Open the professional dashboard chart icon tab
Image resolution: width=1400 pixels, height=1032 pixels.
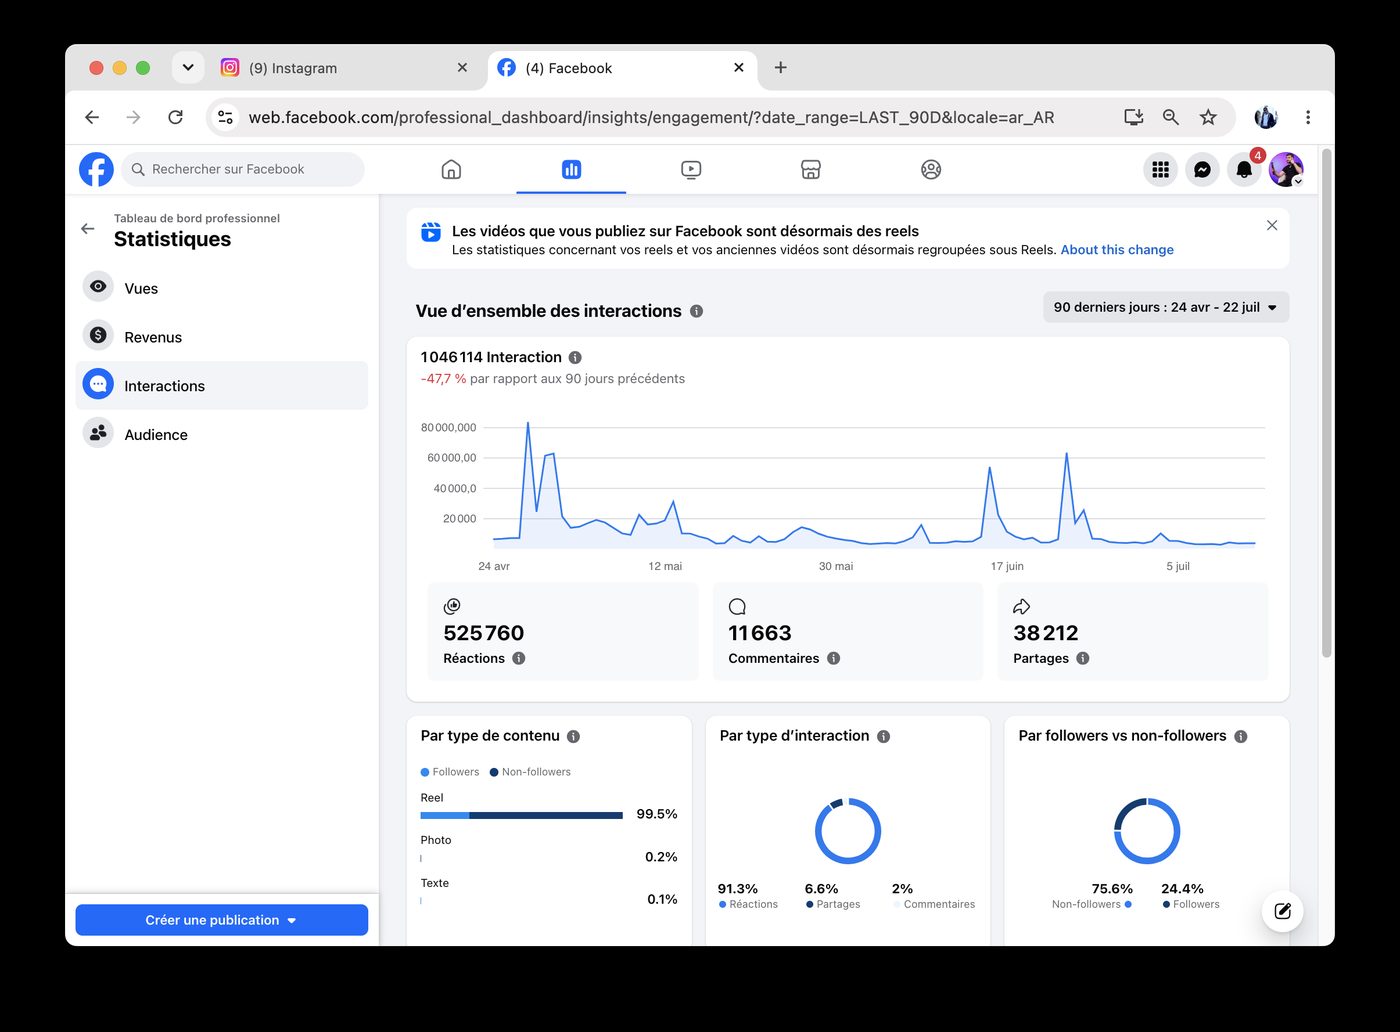pyautogui.click(x=571, y=169)
